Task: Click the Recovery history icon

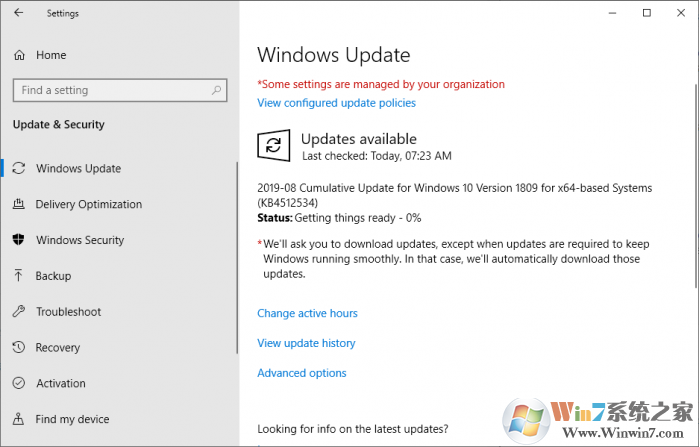Action: click(19, 348)
